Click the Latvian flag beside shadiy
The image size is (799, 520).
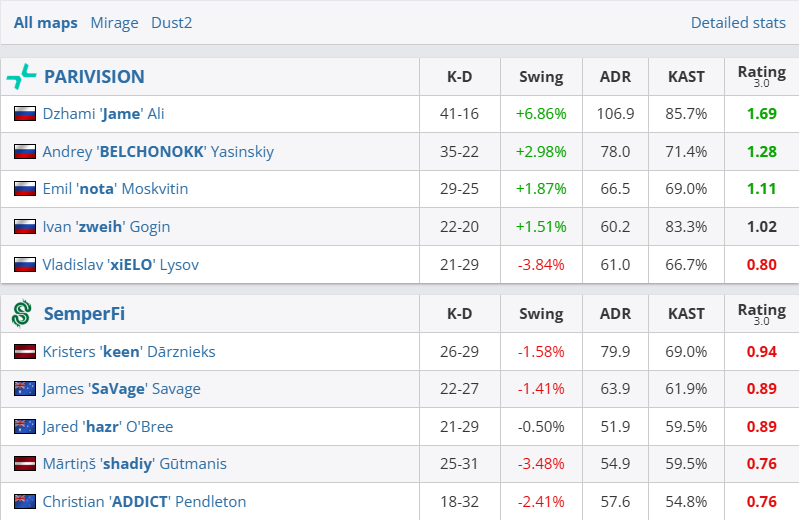pyautogui.click(x=25, y=464)
